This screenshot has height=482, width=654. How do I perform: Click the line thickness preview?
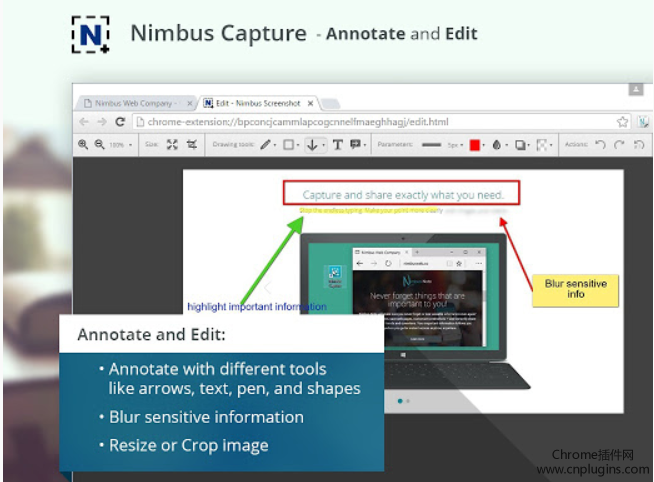[x=431, y=145]
